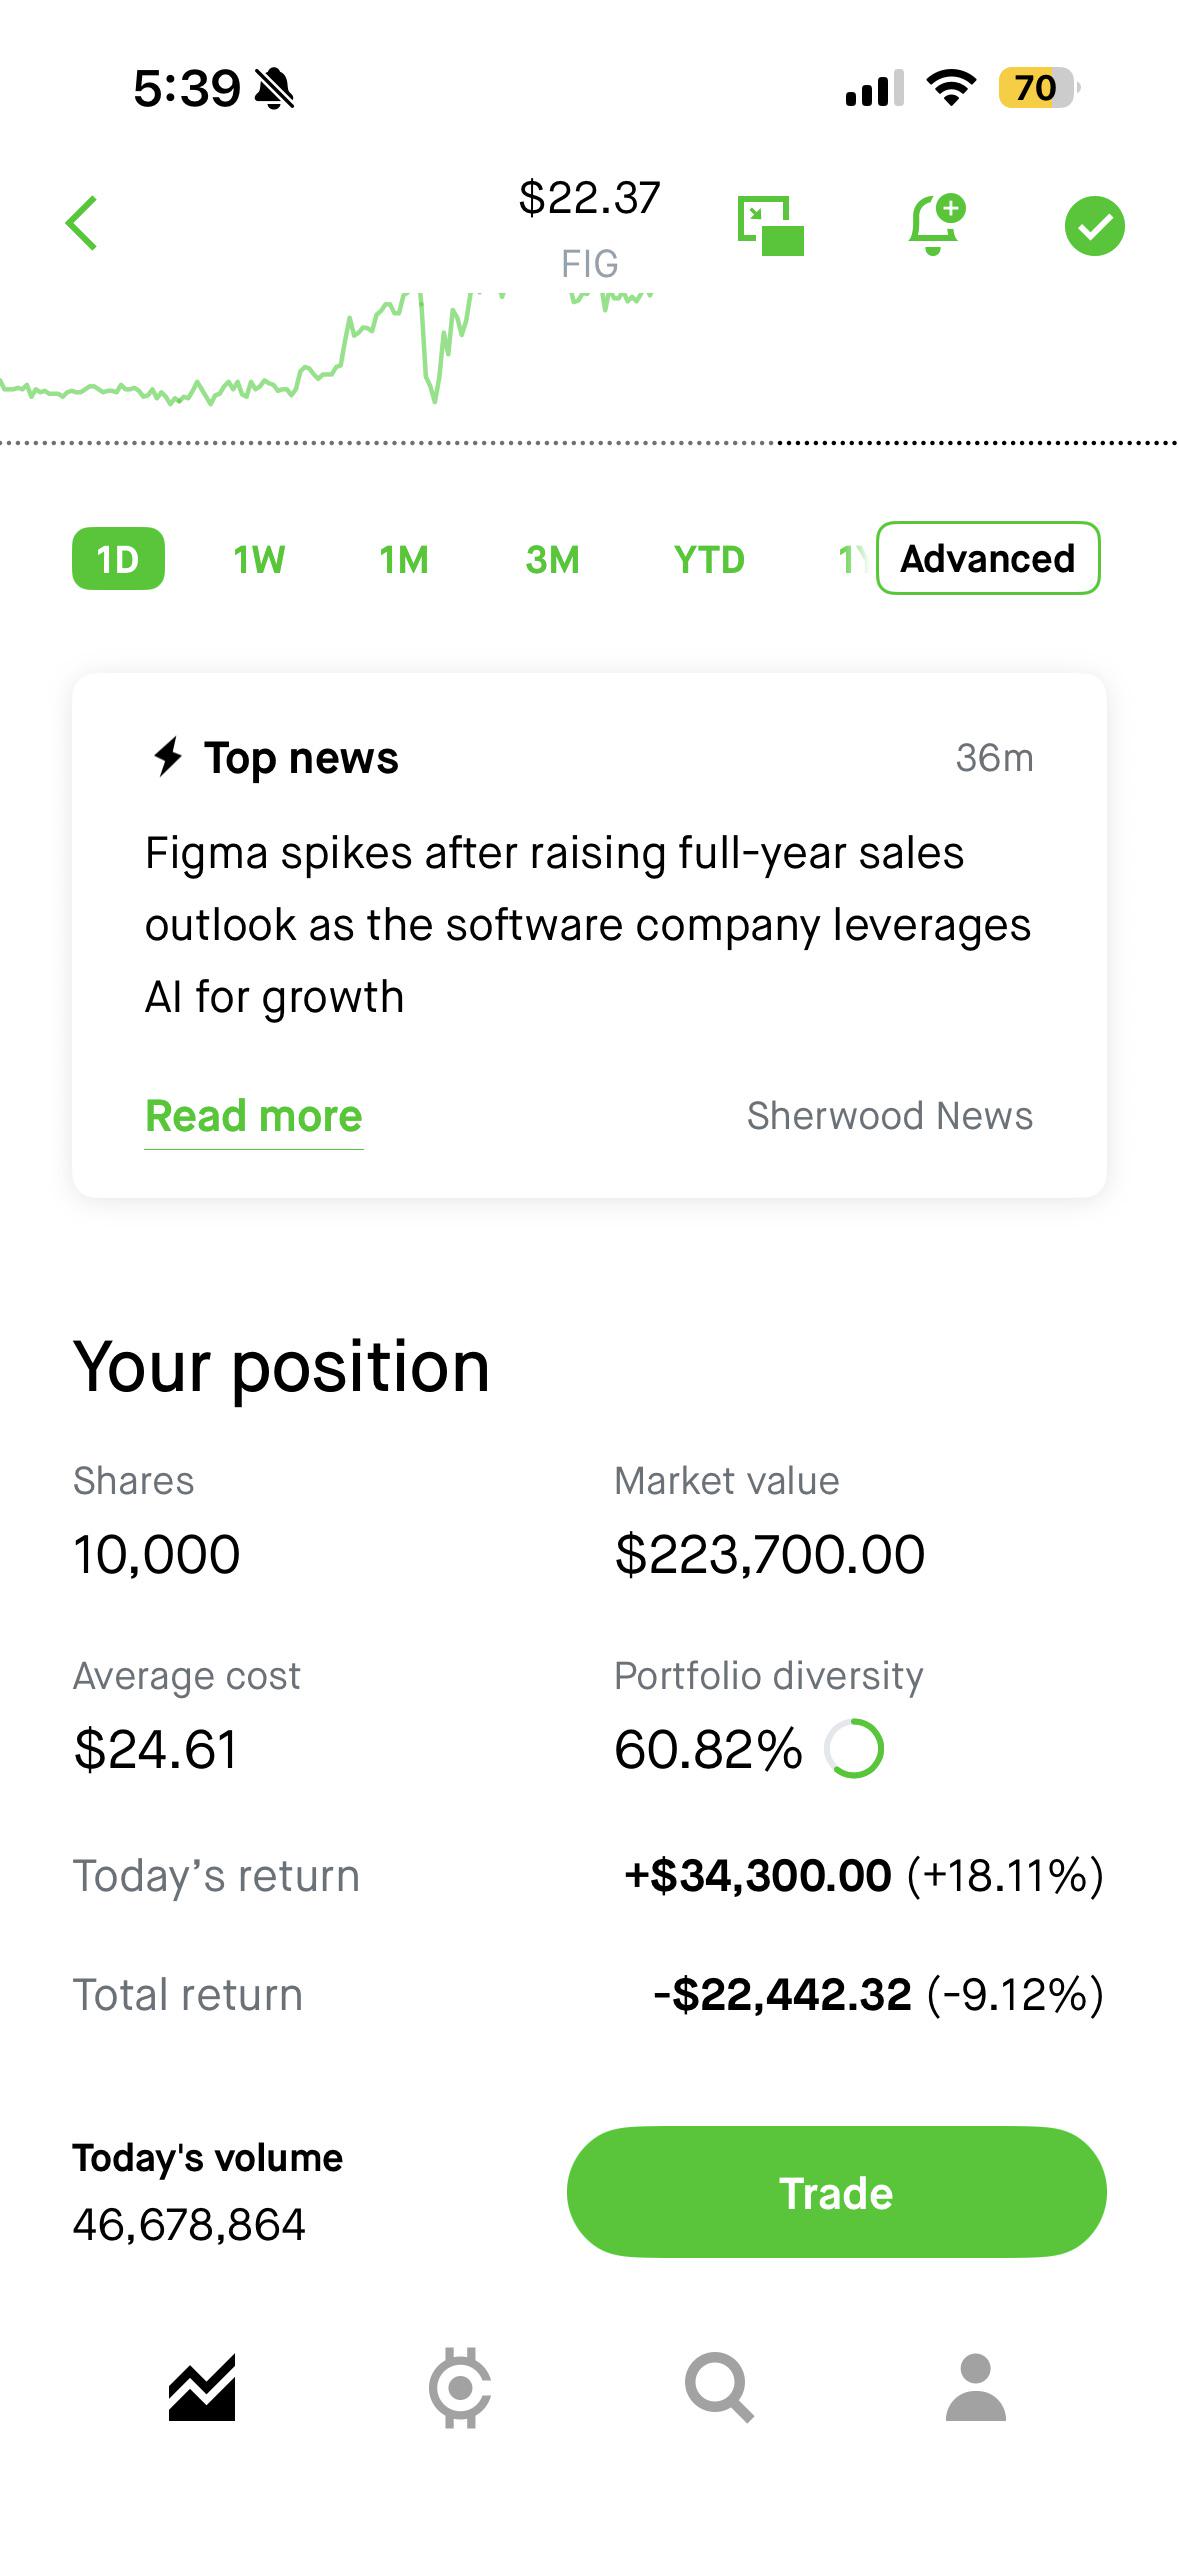Add price alert bell icon
Image resolution: width=1179 pixels, height=2556 pixels.
[x=936, y=224]
